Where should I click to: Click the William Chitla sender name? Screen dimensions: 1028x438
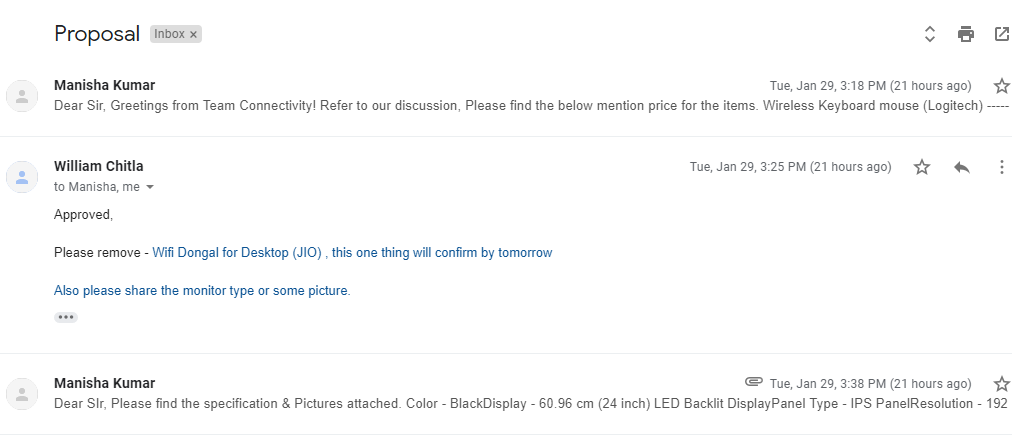click(97, 167)
